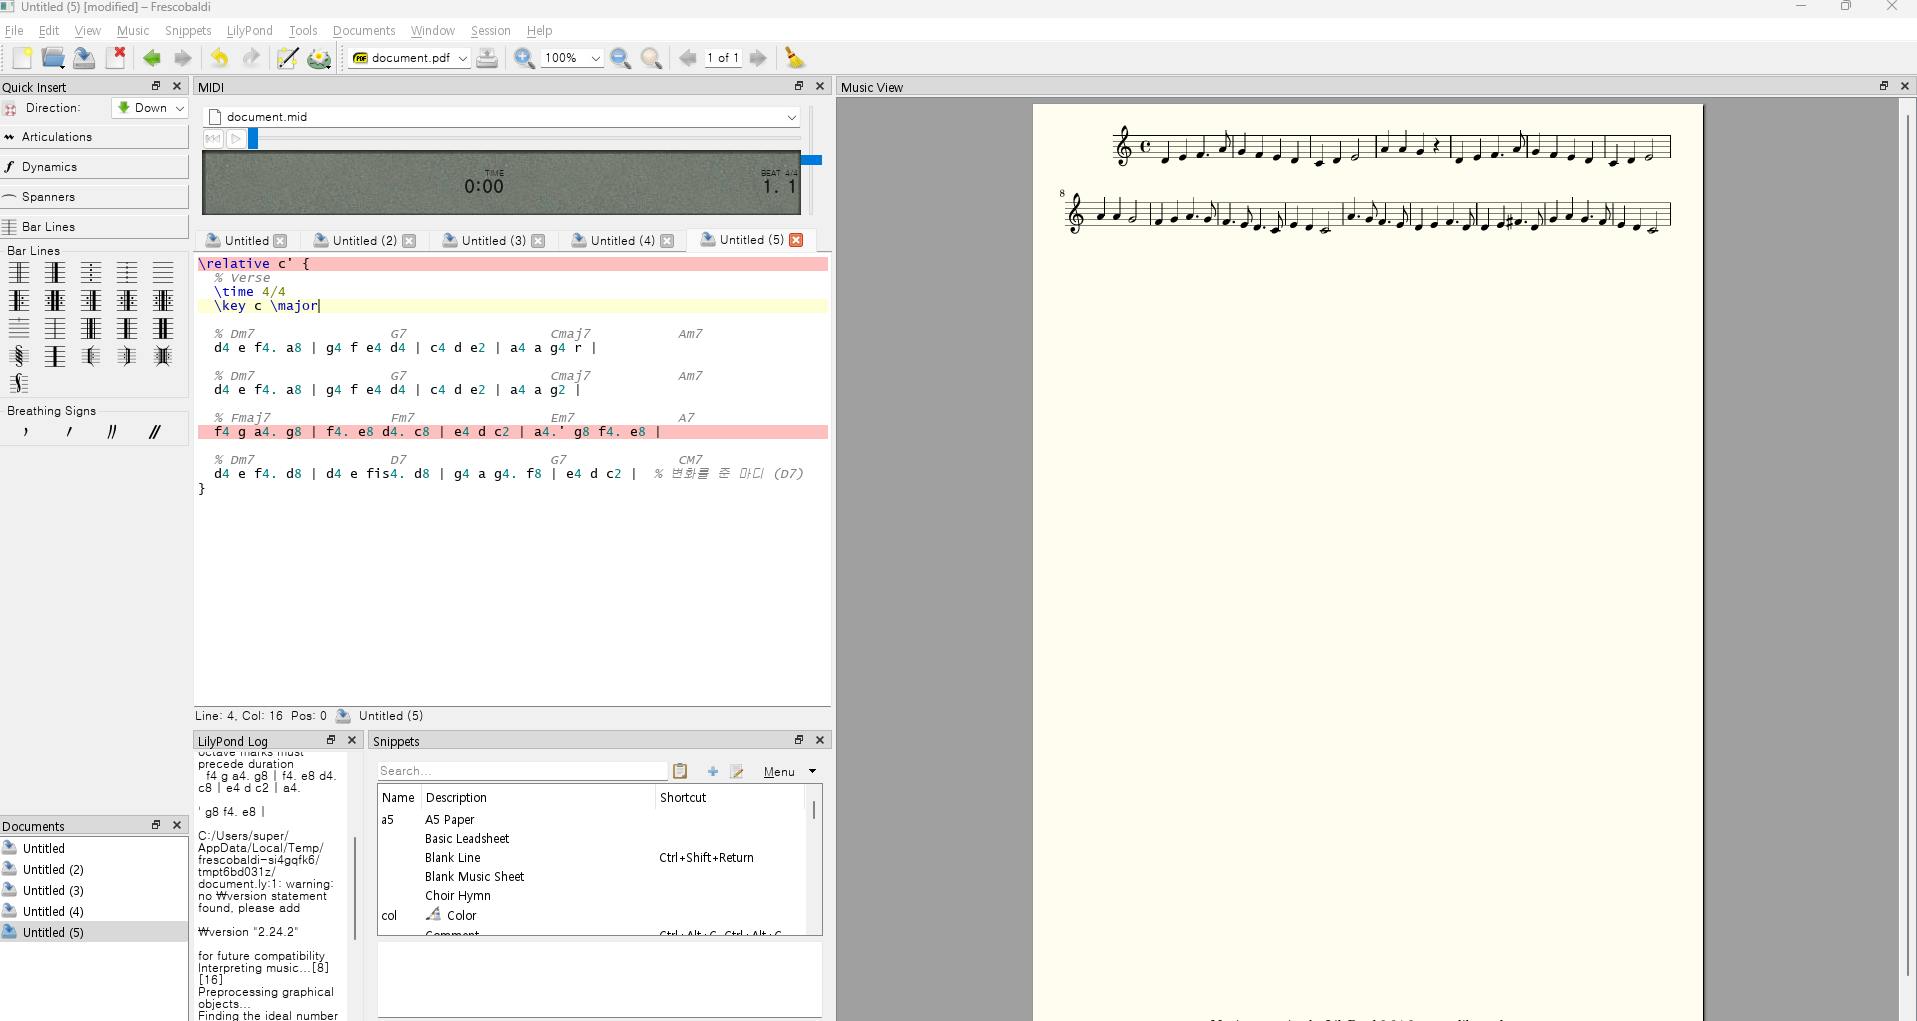Go to next page of score

tap(758, 58)
